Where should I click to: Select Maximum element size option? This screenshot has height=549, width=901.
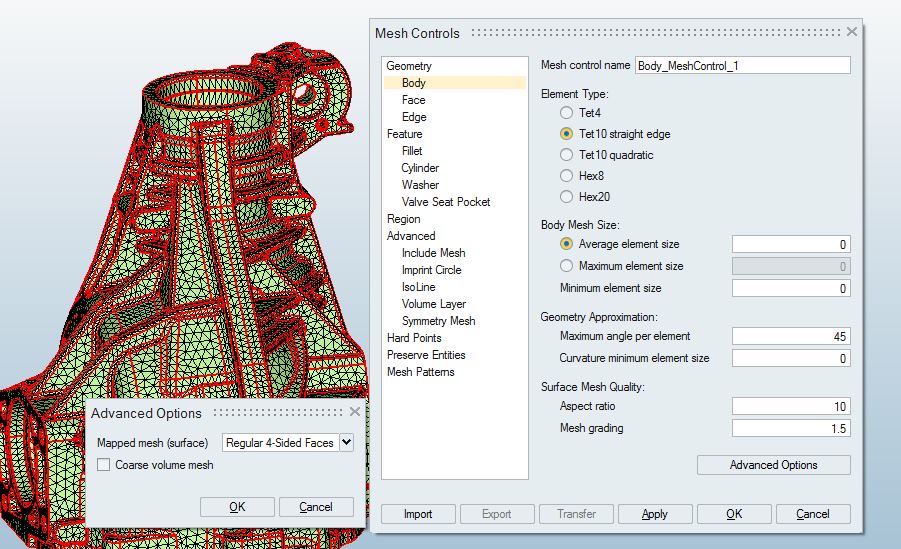pyautogui.click(x=566, y=266)
